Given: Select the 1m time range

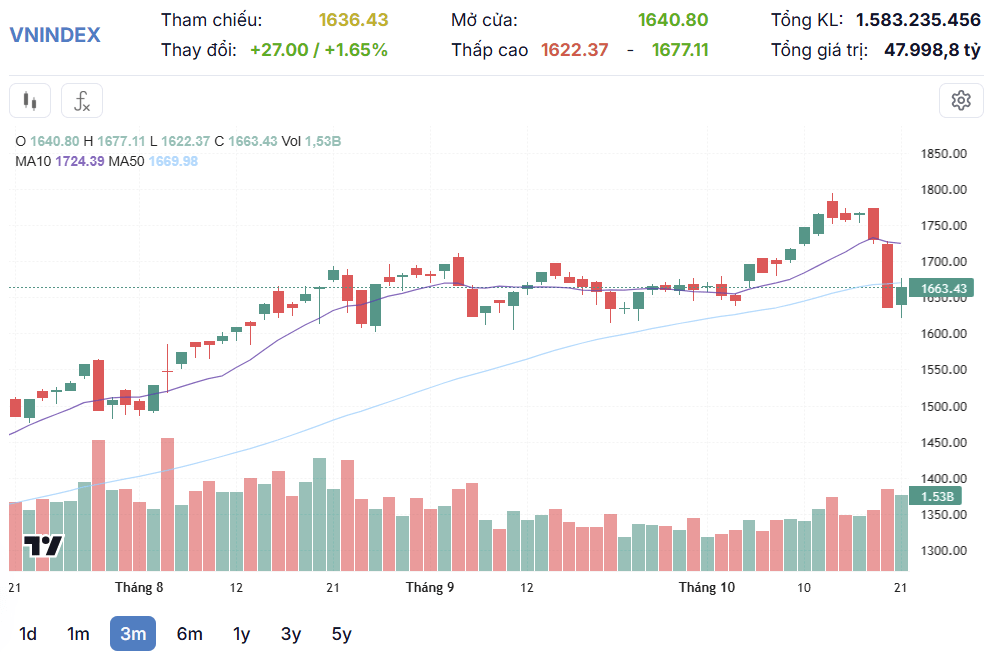Looking at the screenshot, I should [78, 634].
